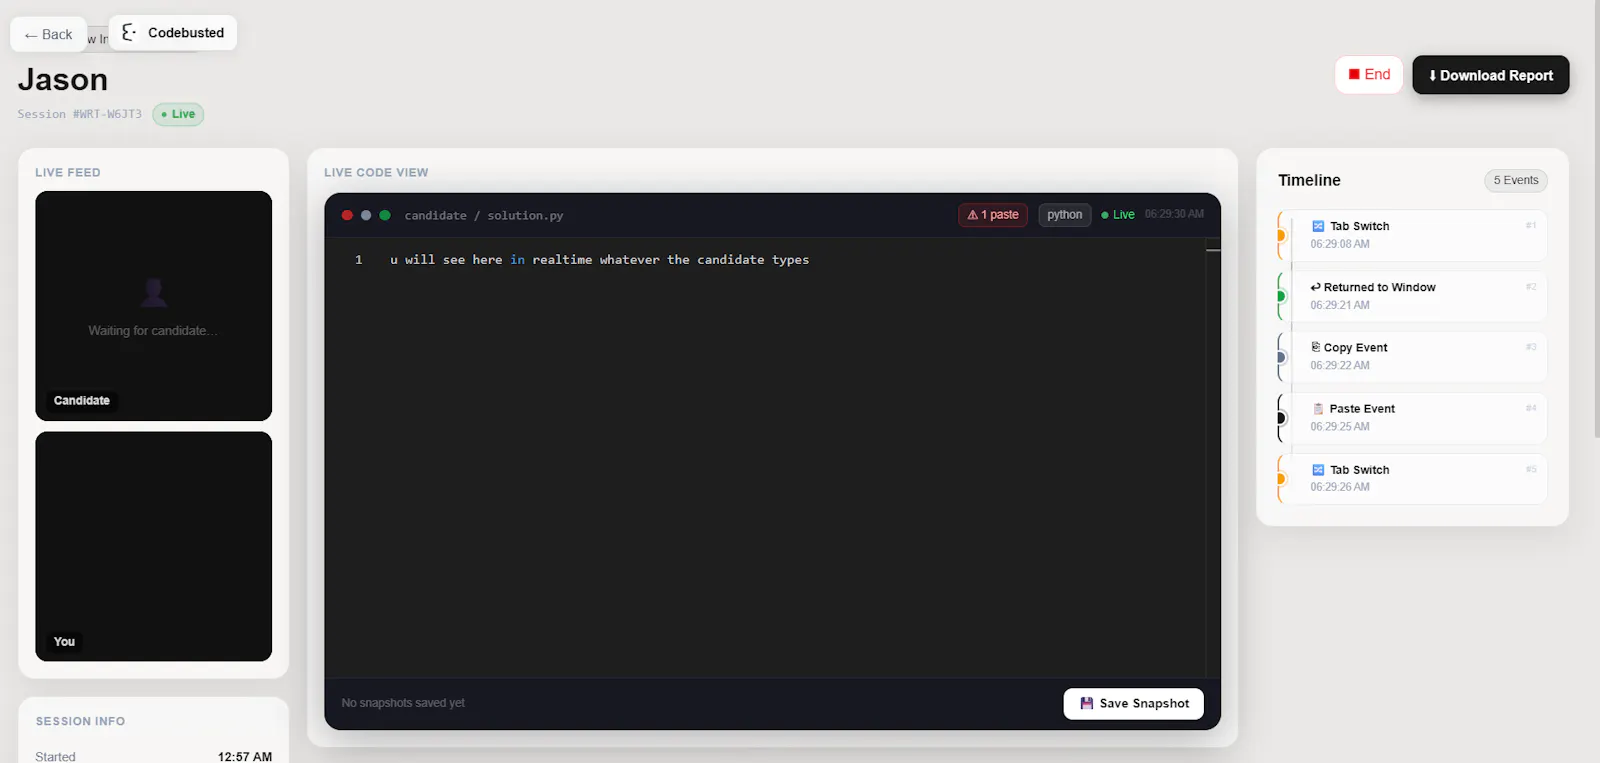Click the gray marker dot of Copy Event
This screenshot has width=1600, height=763.
(1280, 357)
